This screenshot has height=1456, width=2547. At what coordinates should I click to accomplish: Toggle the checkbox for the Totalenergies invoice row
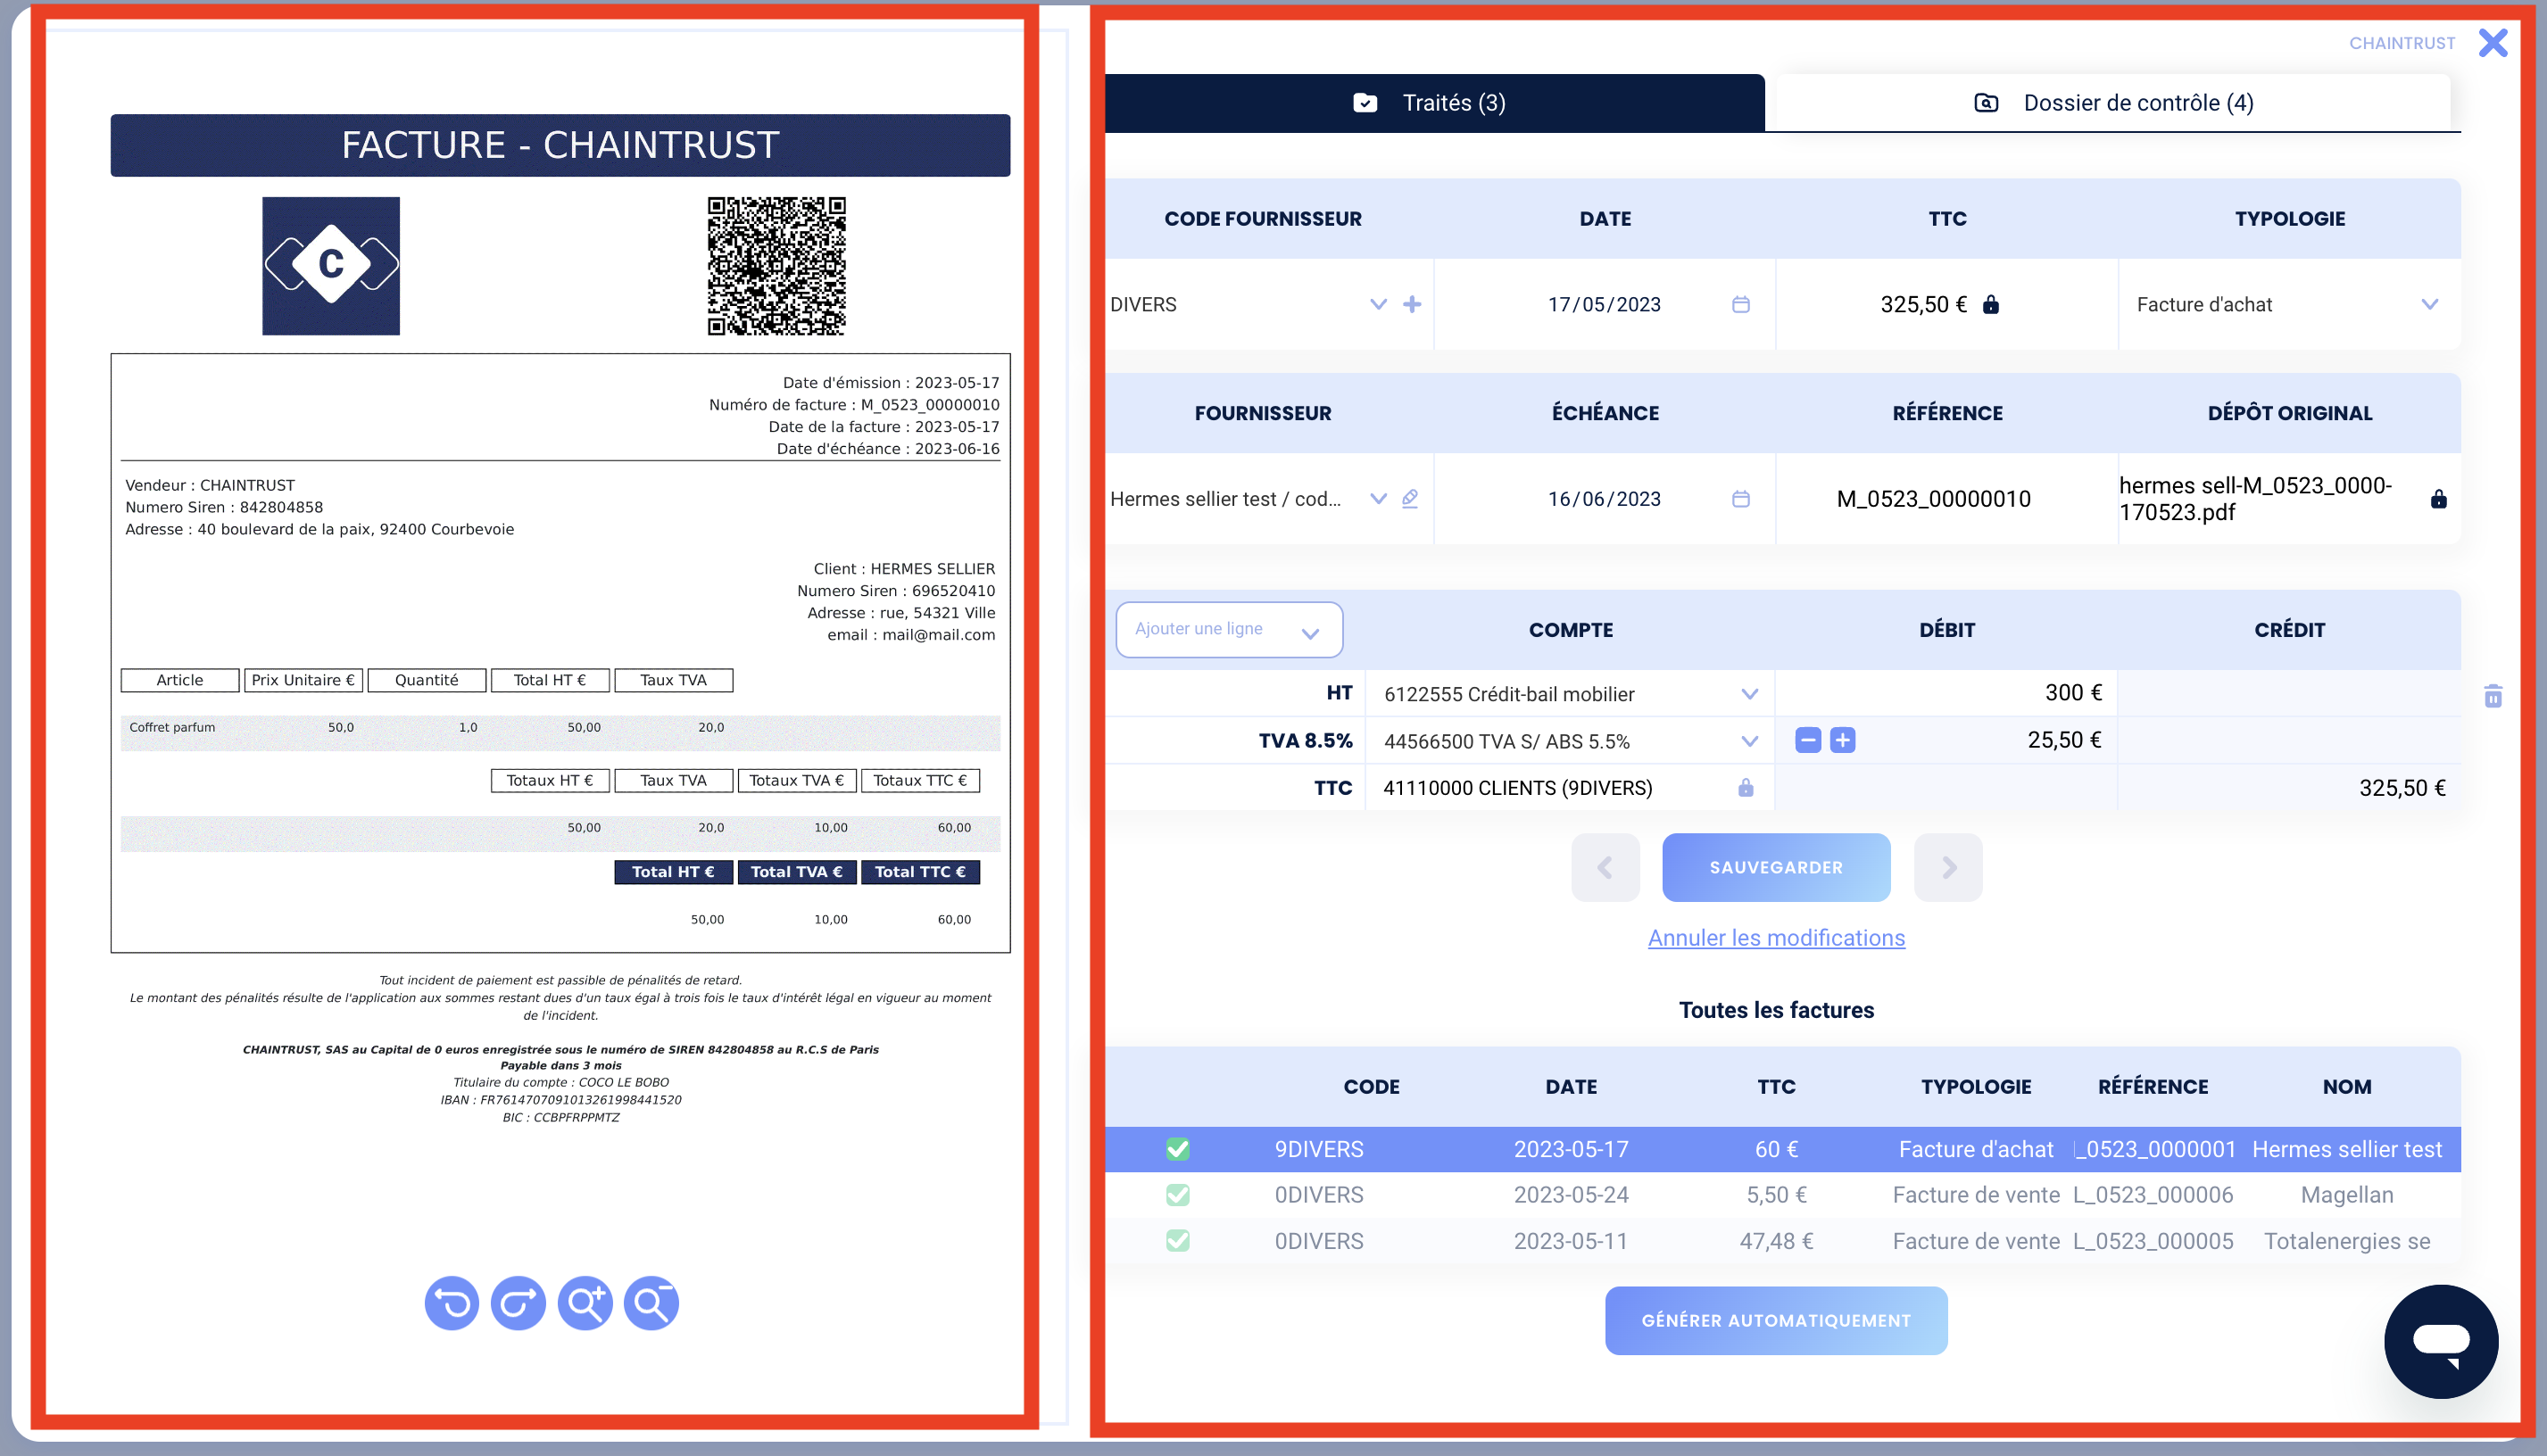coord(1178,1241)
